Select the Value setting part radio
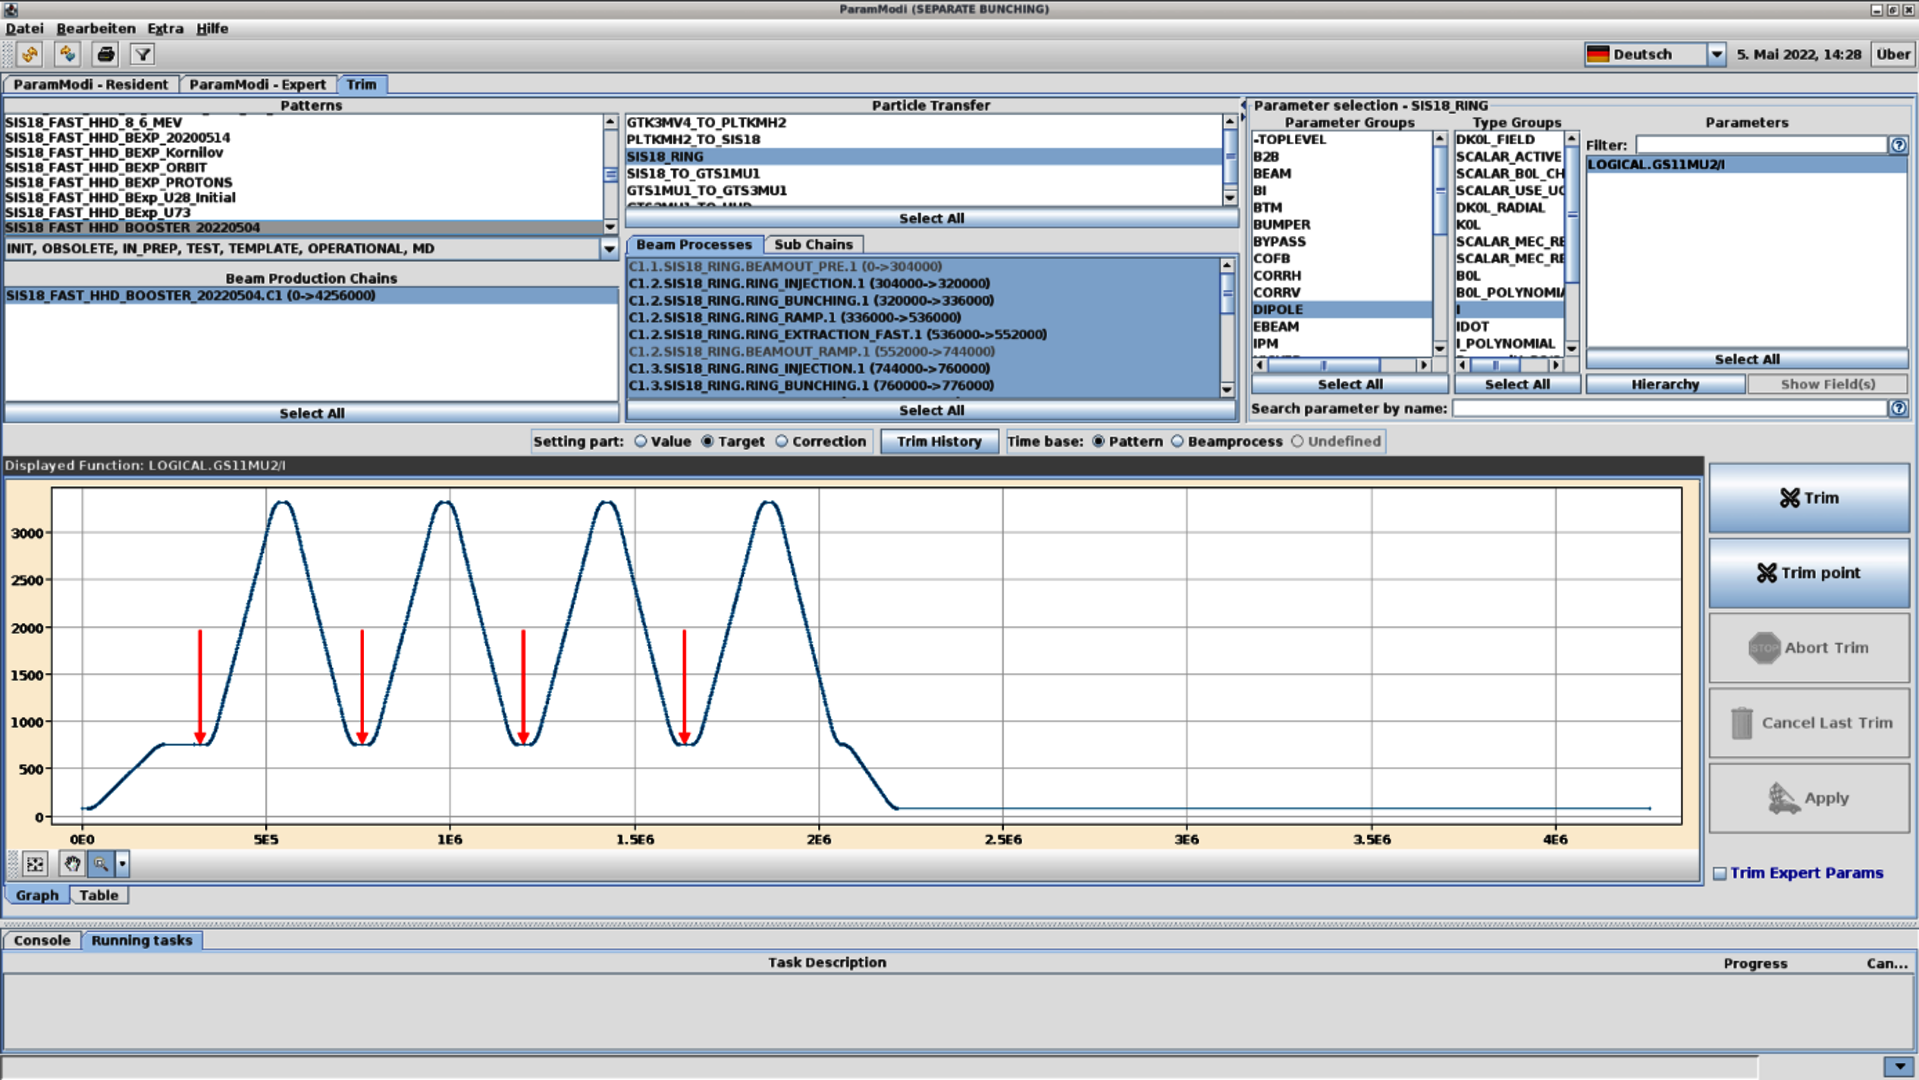 641,441
